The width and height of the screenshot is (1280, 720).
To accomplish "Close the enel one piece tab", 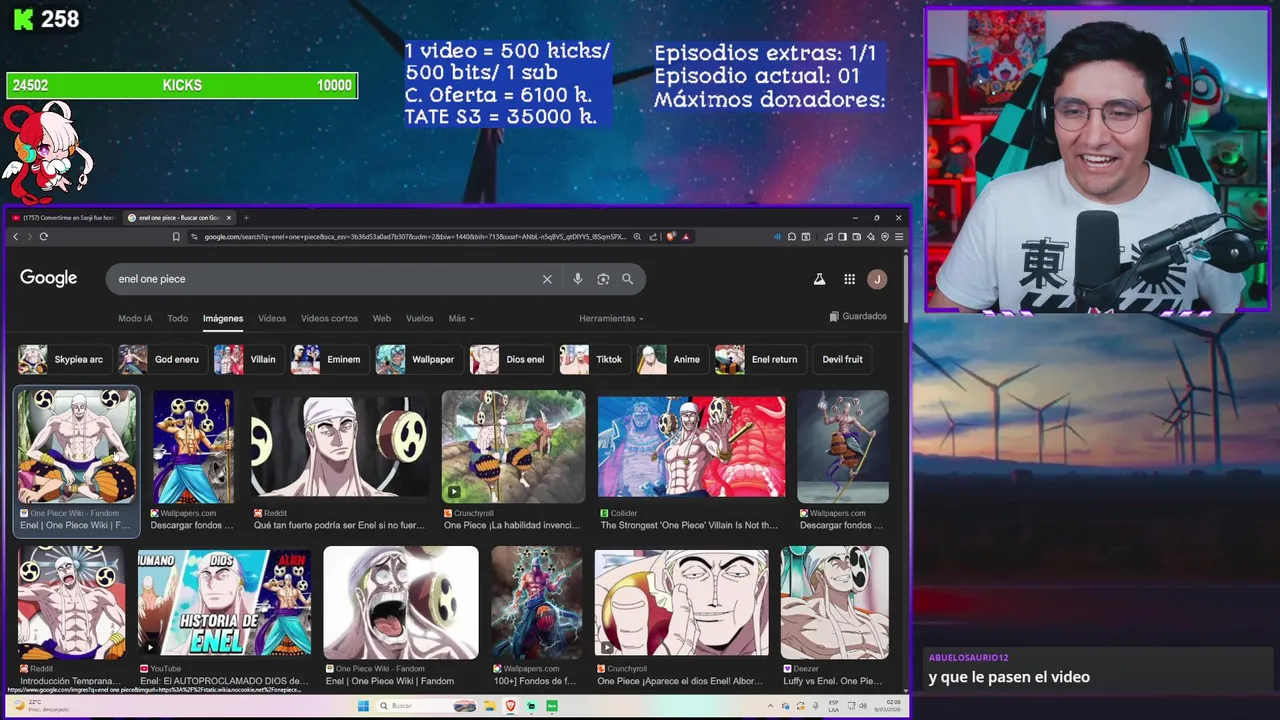I will pyautogui.click(x=229, y=217).
